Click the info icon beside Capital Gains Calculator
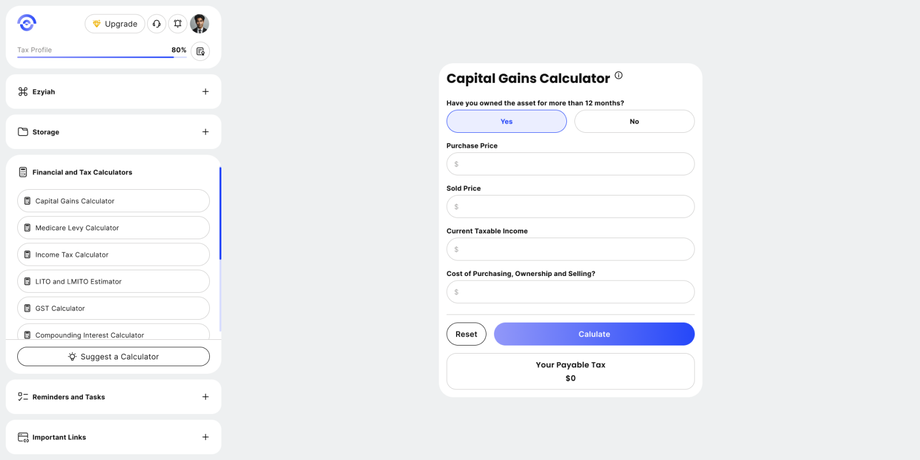Image resolution: width=920 pixels, height=460 pixels. (619, 76)
